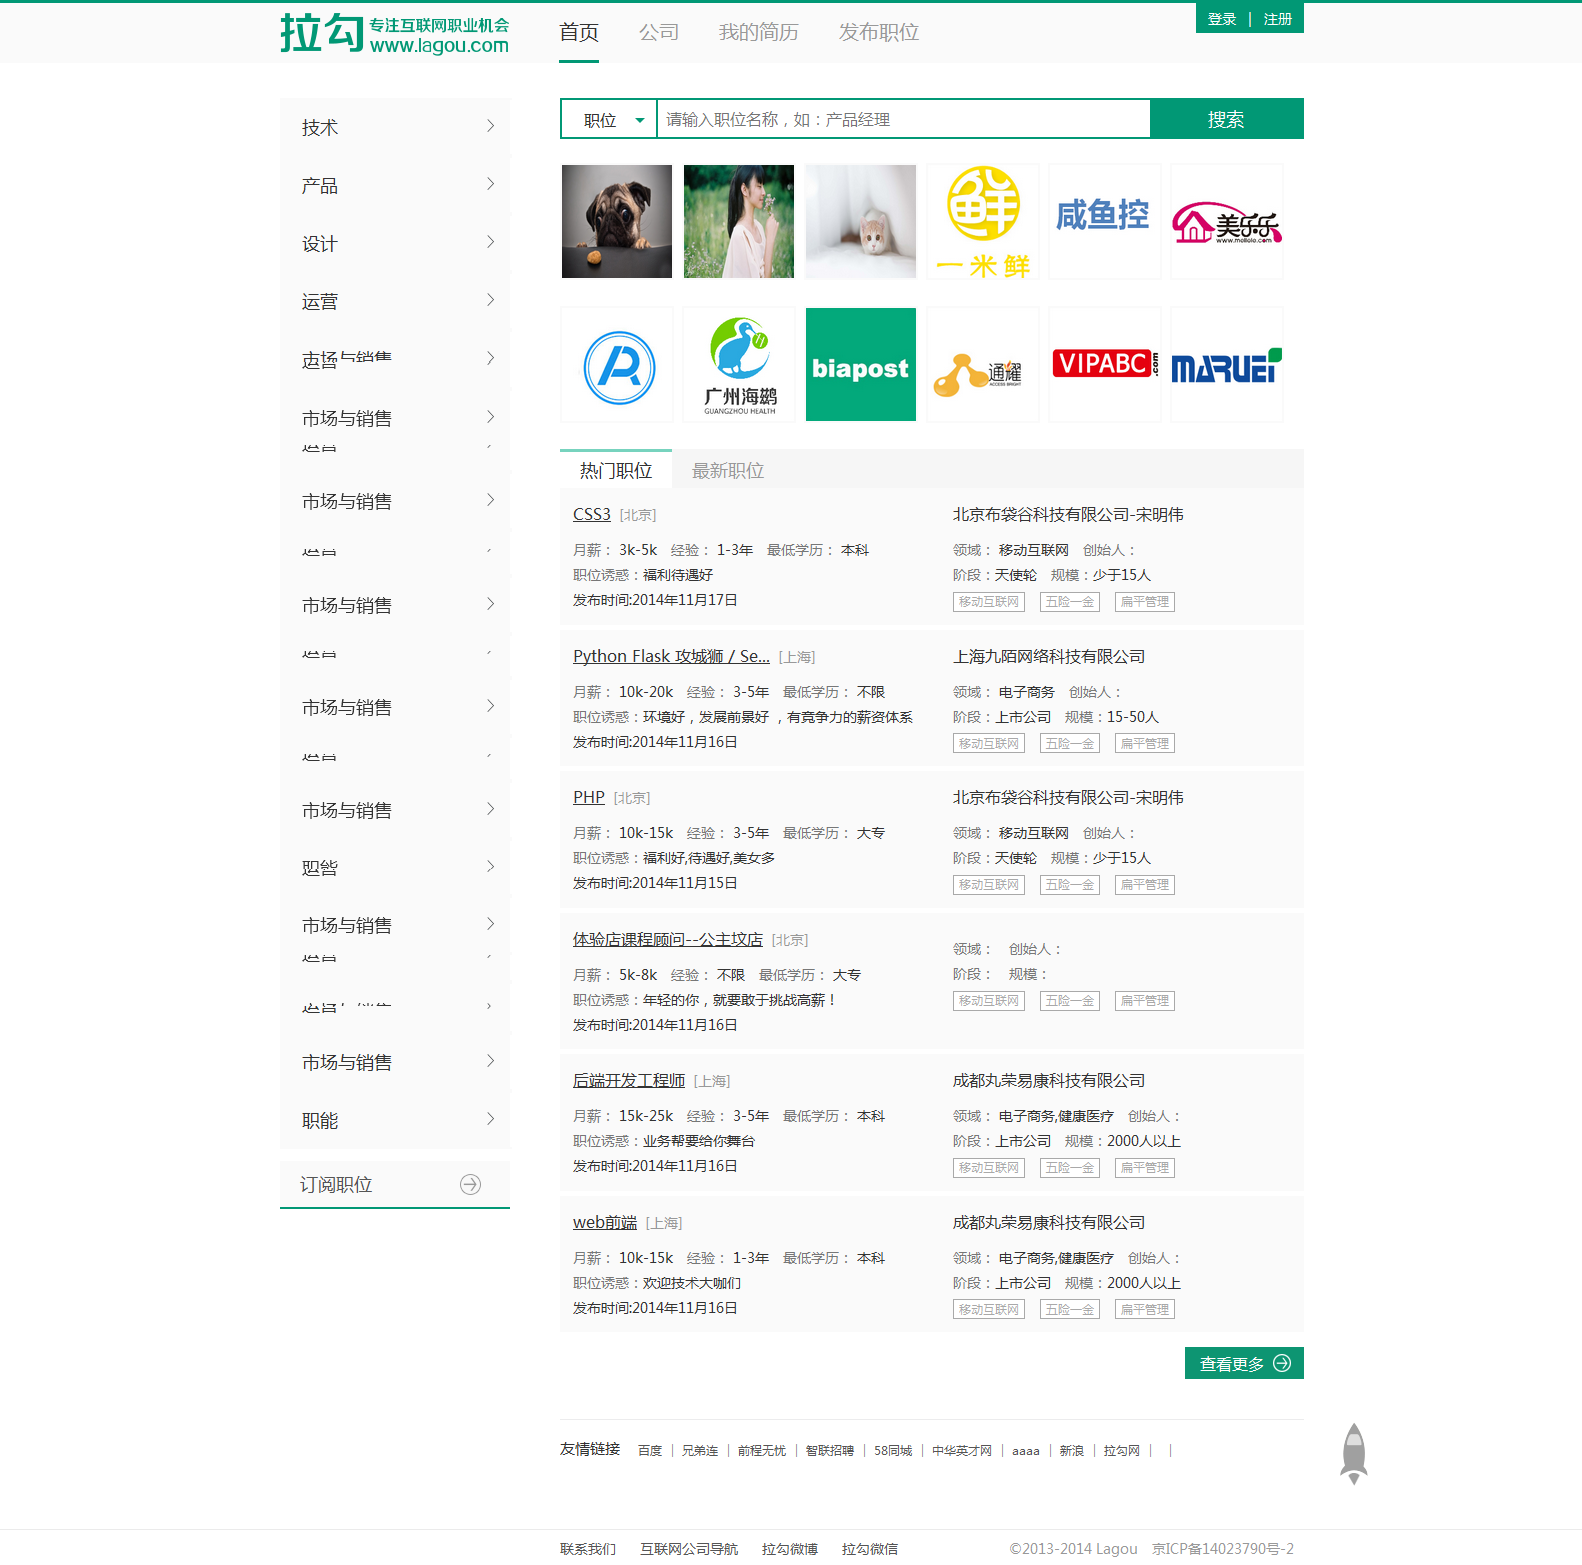Click 互联网公司导航 in the footer

689,1548
